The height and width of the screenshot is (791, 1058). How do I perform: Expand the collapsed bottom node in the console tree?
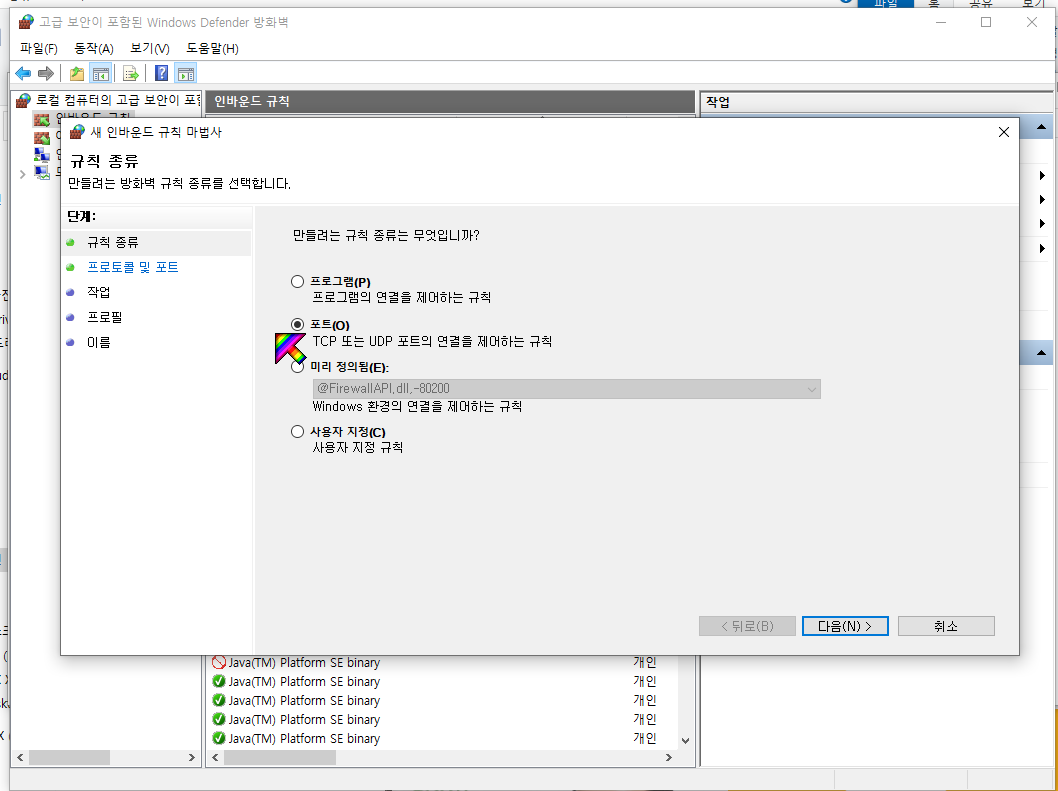[x=22, y=174]
